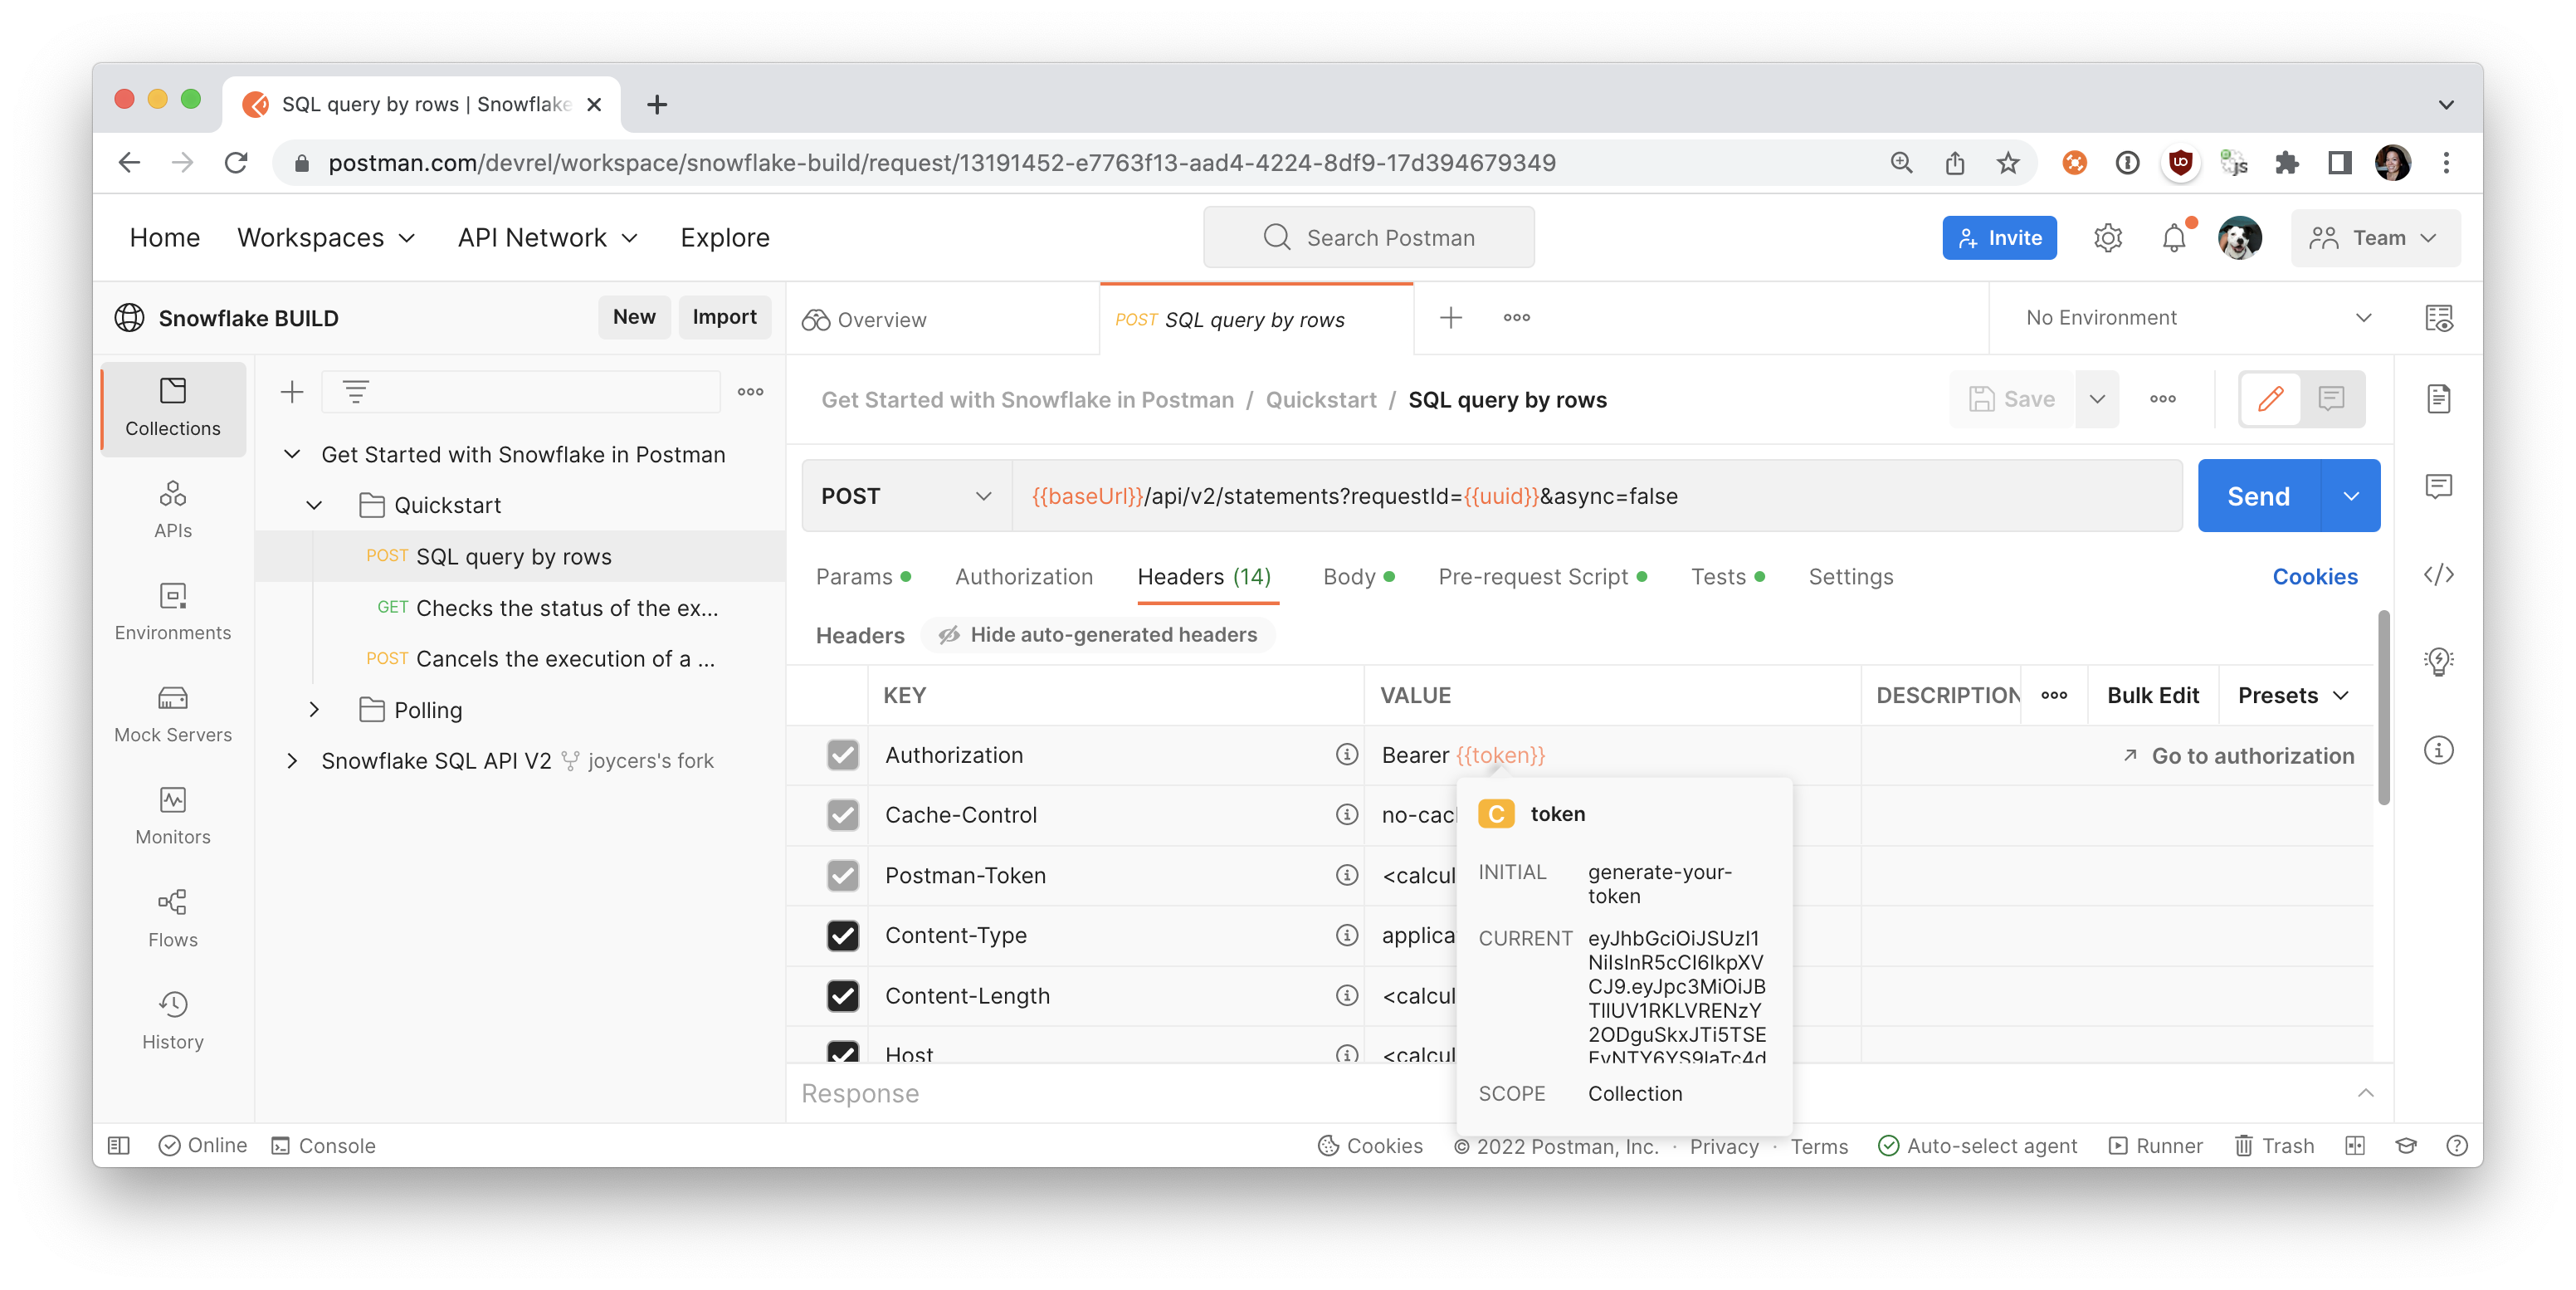Image resolution: width=2576 pixels, height=1290 pixels.
Task: Click the Search Postman field
Action: (1368, 238)
